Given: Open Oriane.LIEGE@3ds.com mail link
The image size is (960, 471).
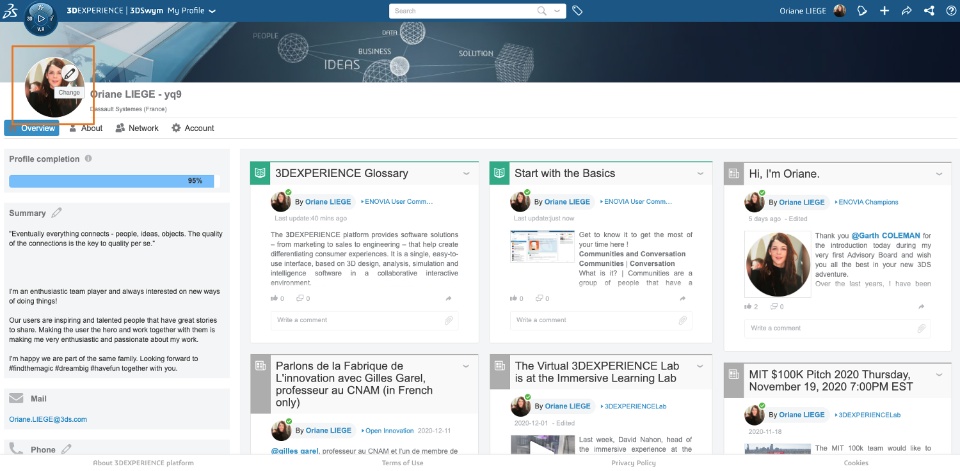Looking at the screenshot, I should point(48,420).
